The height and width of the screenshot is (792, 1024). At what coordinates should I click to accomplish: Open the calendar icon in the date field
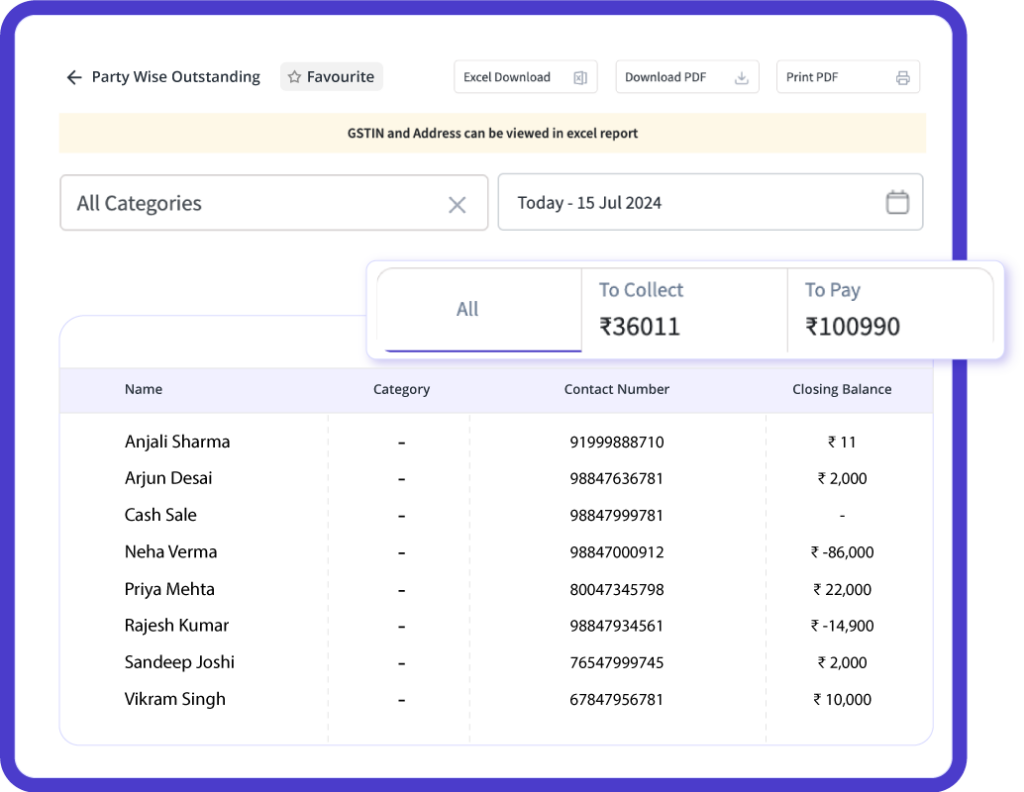coord(896,201)
